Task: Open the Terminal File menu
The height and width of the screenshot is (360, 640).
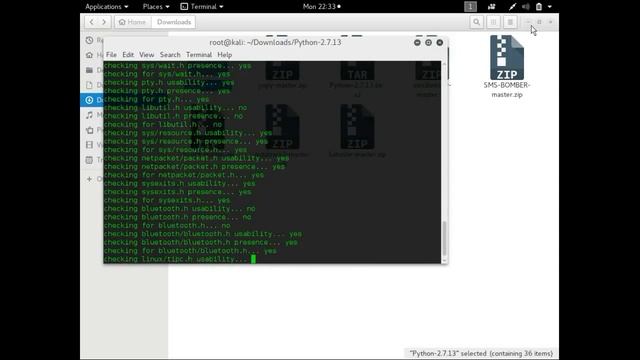Action: click(111, 55)
